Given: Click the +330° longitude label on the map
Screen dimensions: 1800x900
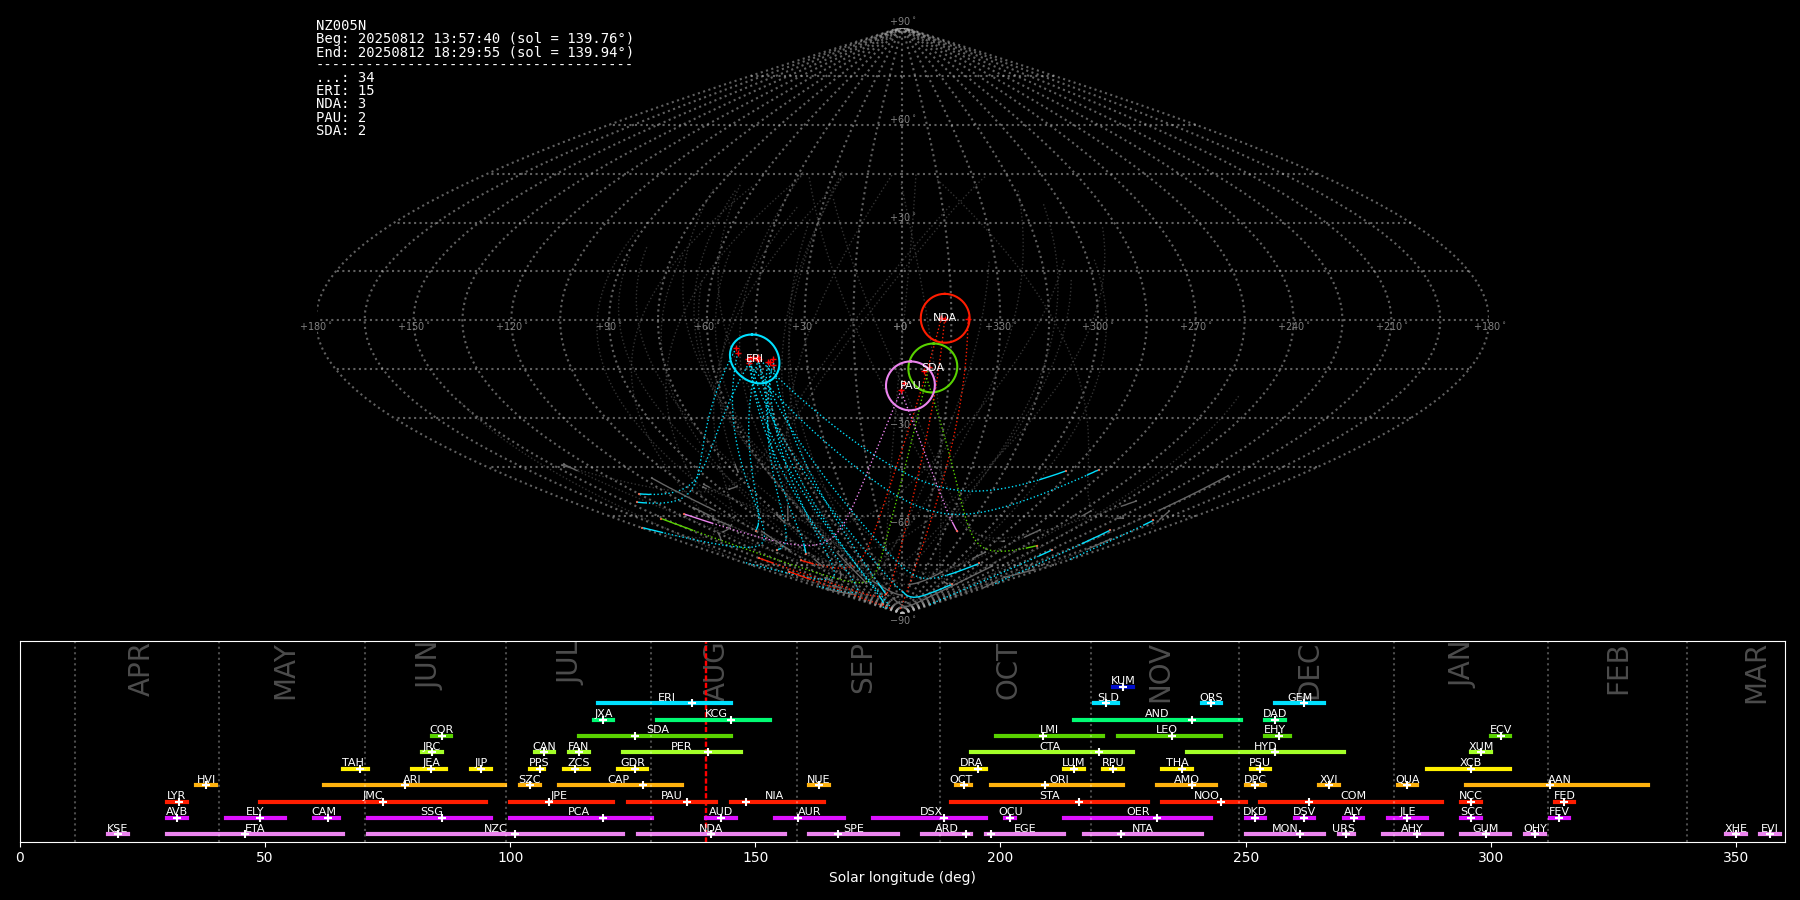Looking at the screenshot, I should tap(998, 327).
